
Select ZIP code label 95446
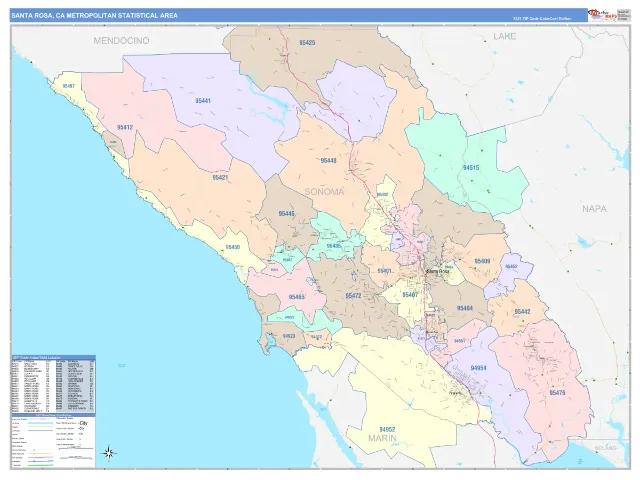pyautogui.click(x=287, y=213)
